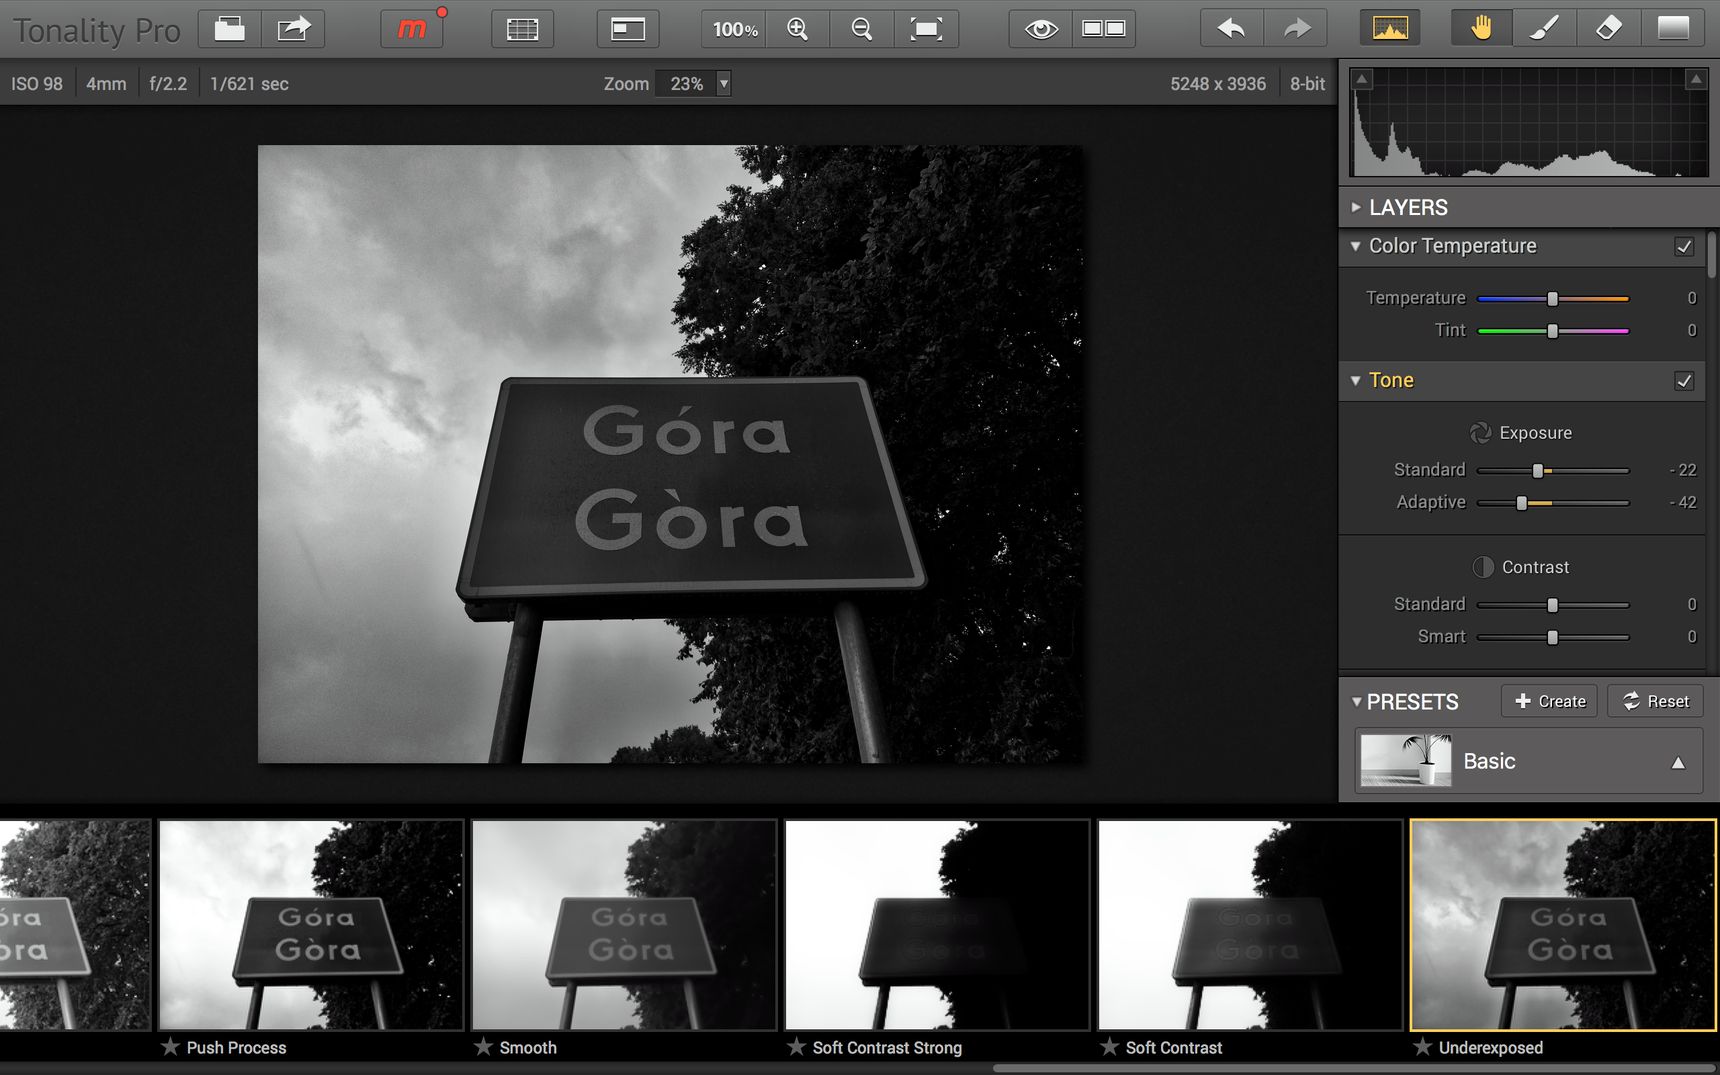Image resolution: width=1720 pixels, height=1075 pixels.
Task: Click the histogram highlight clipping triangle
Action: (x=1696, y=79)
